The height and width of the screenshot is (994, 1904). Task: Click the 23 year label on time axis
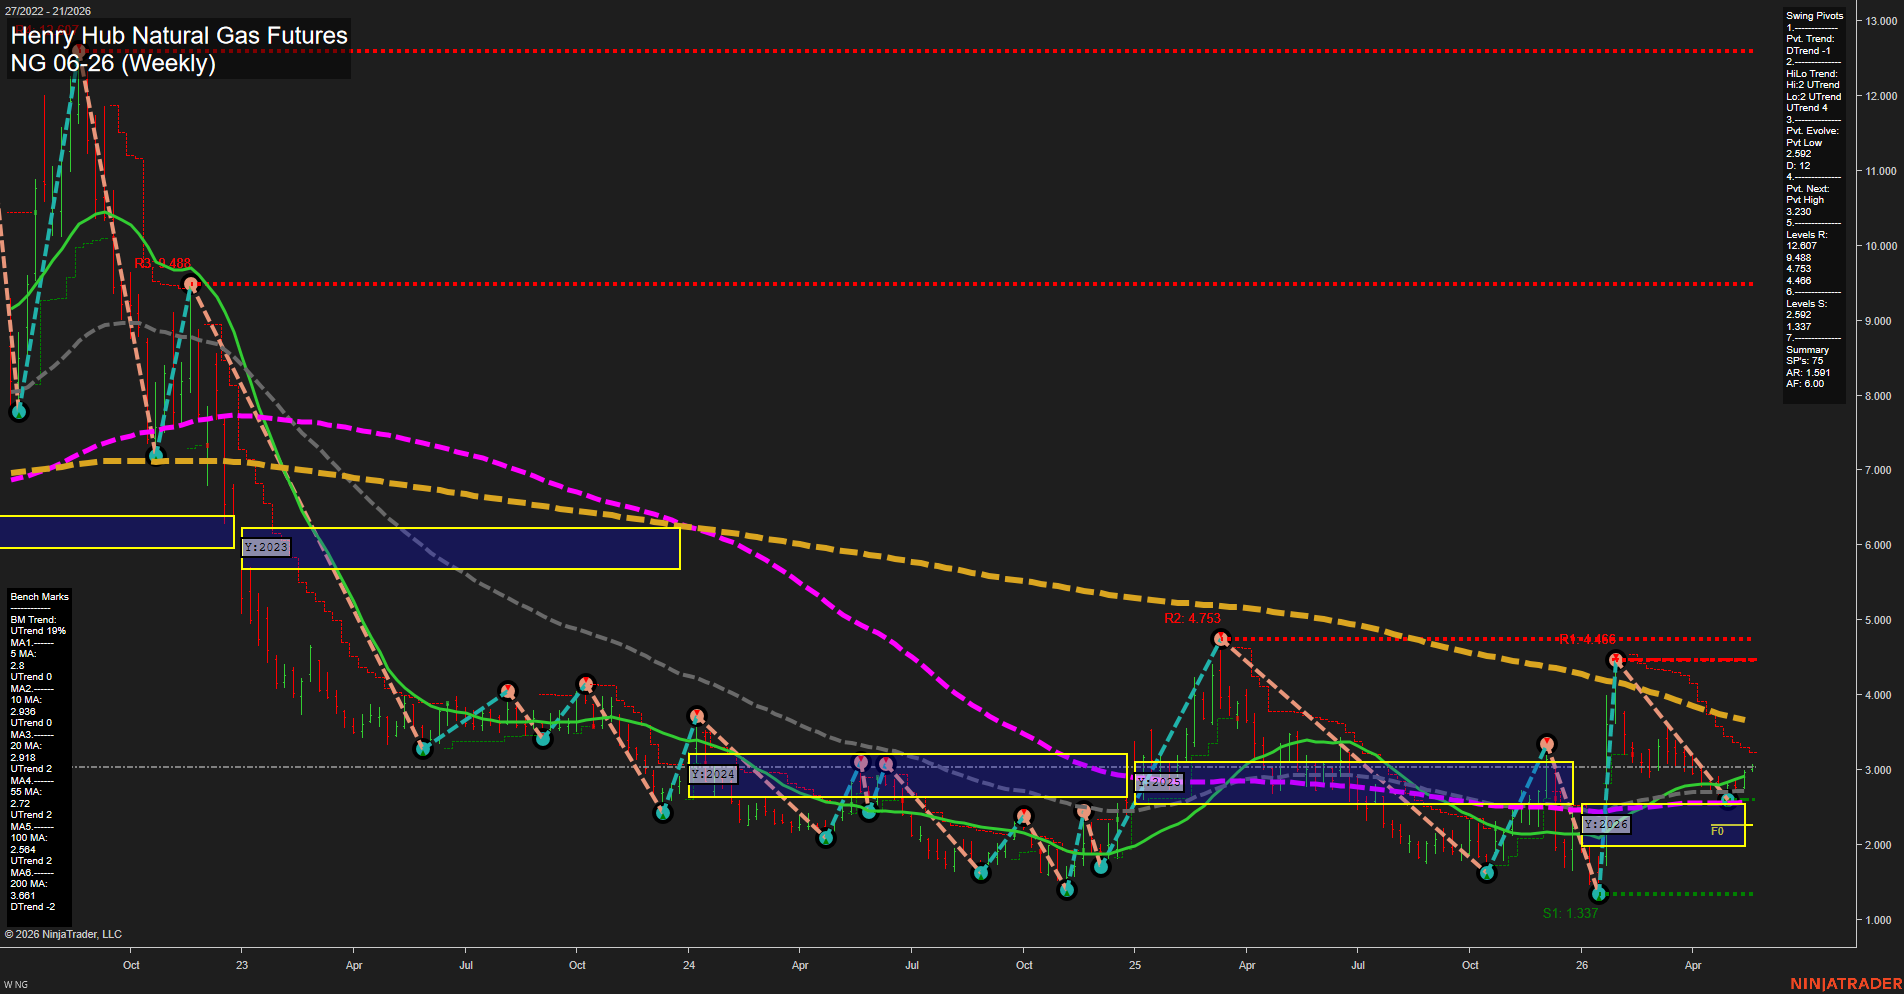tap(242, 965)
